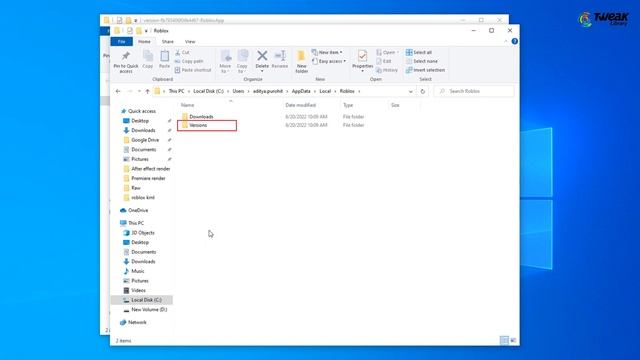Refresh the current folder
This screenshot has height=360, width=640.
click(x=423, y=91)
